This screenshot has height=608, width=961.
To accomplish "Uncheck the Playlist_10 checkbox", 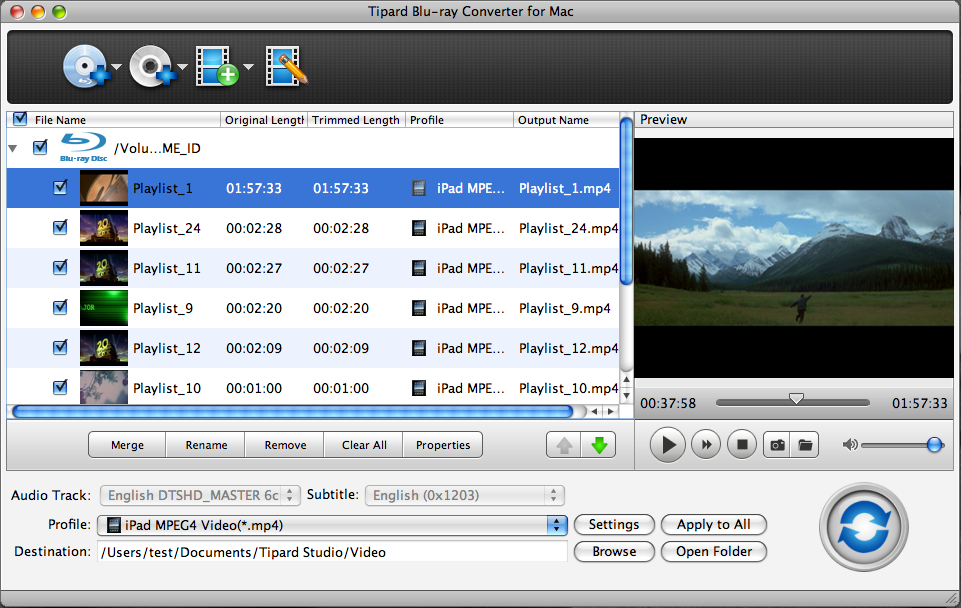I will tap(60, 387).
